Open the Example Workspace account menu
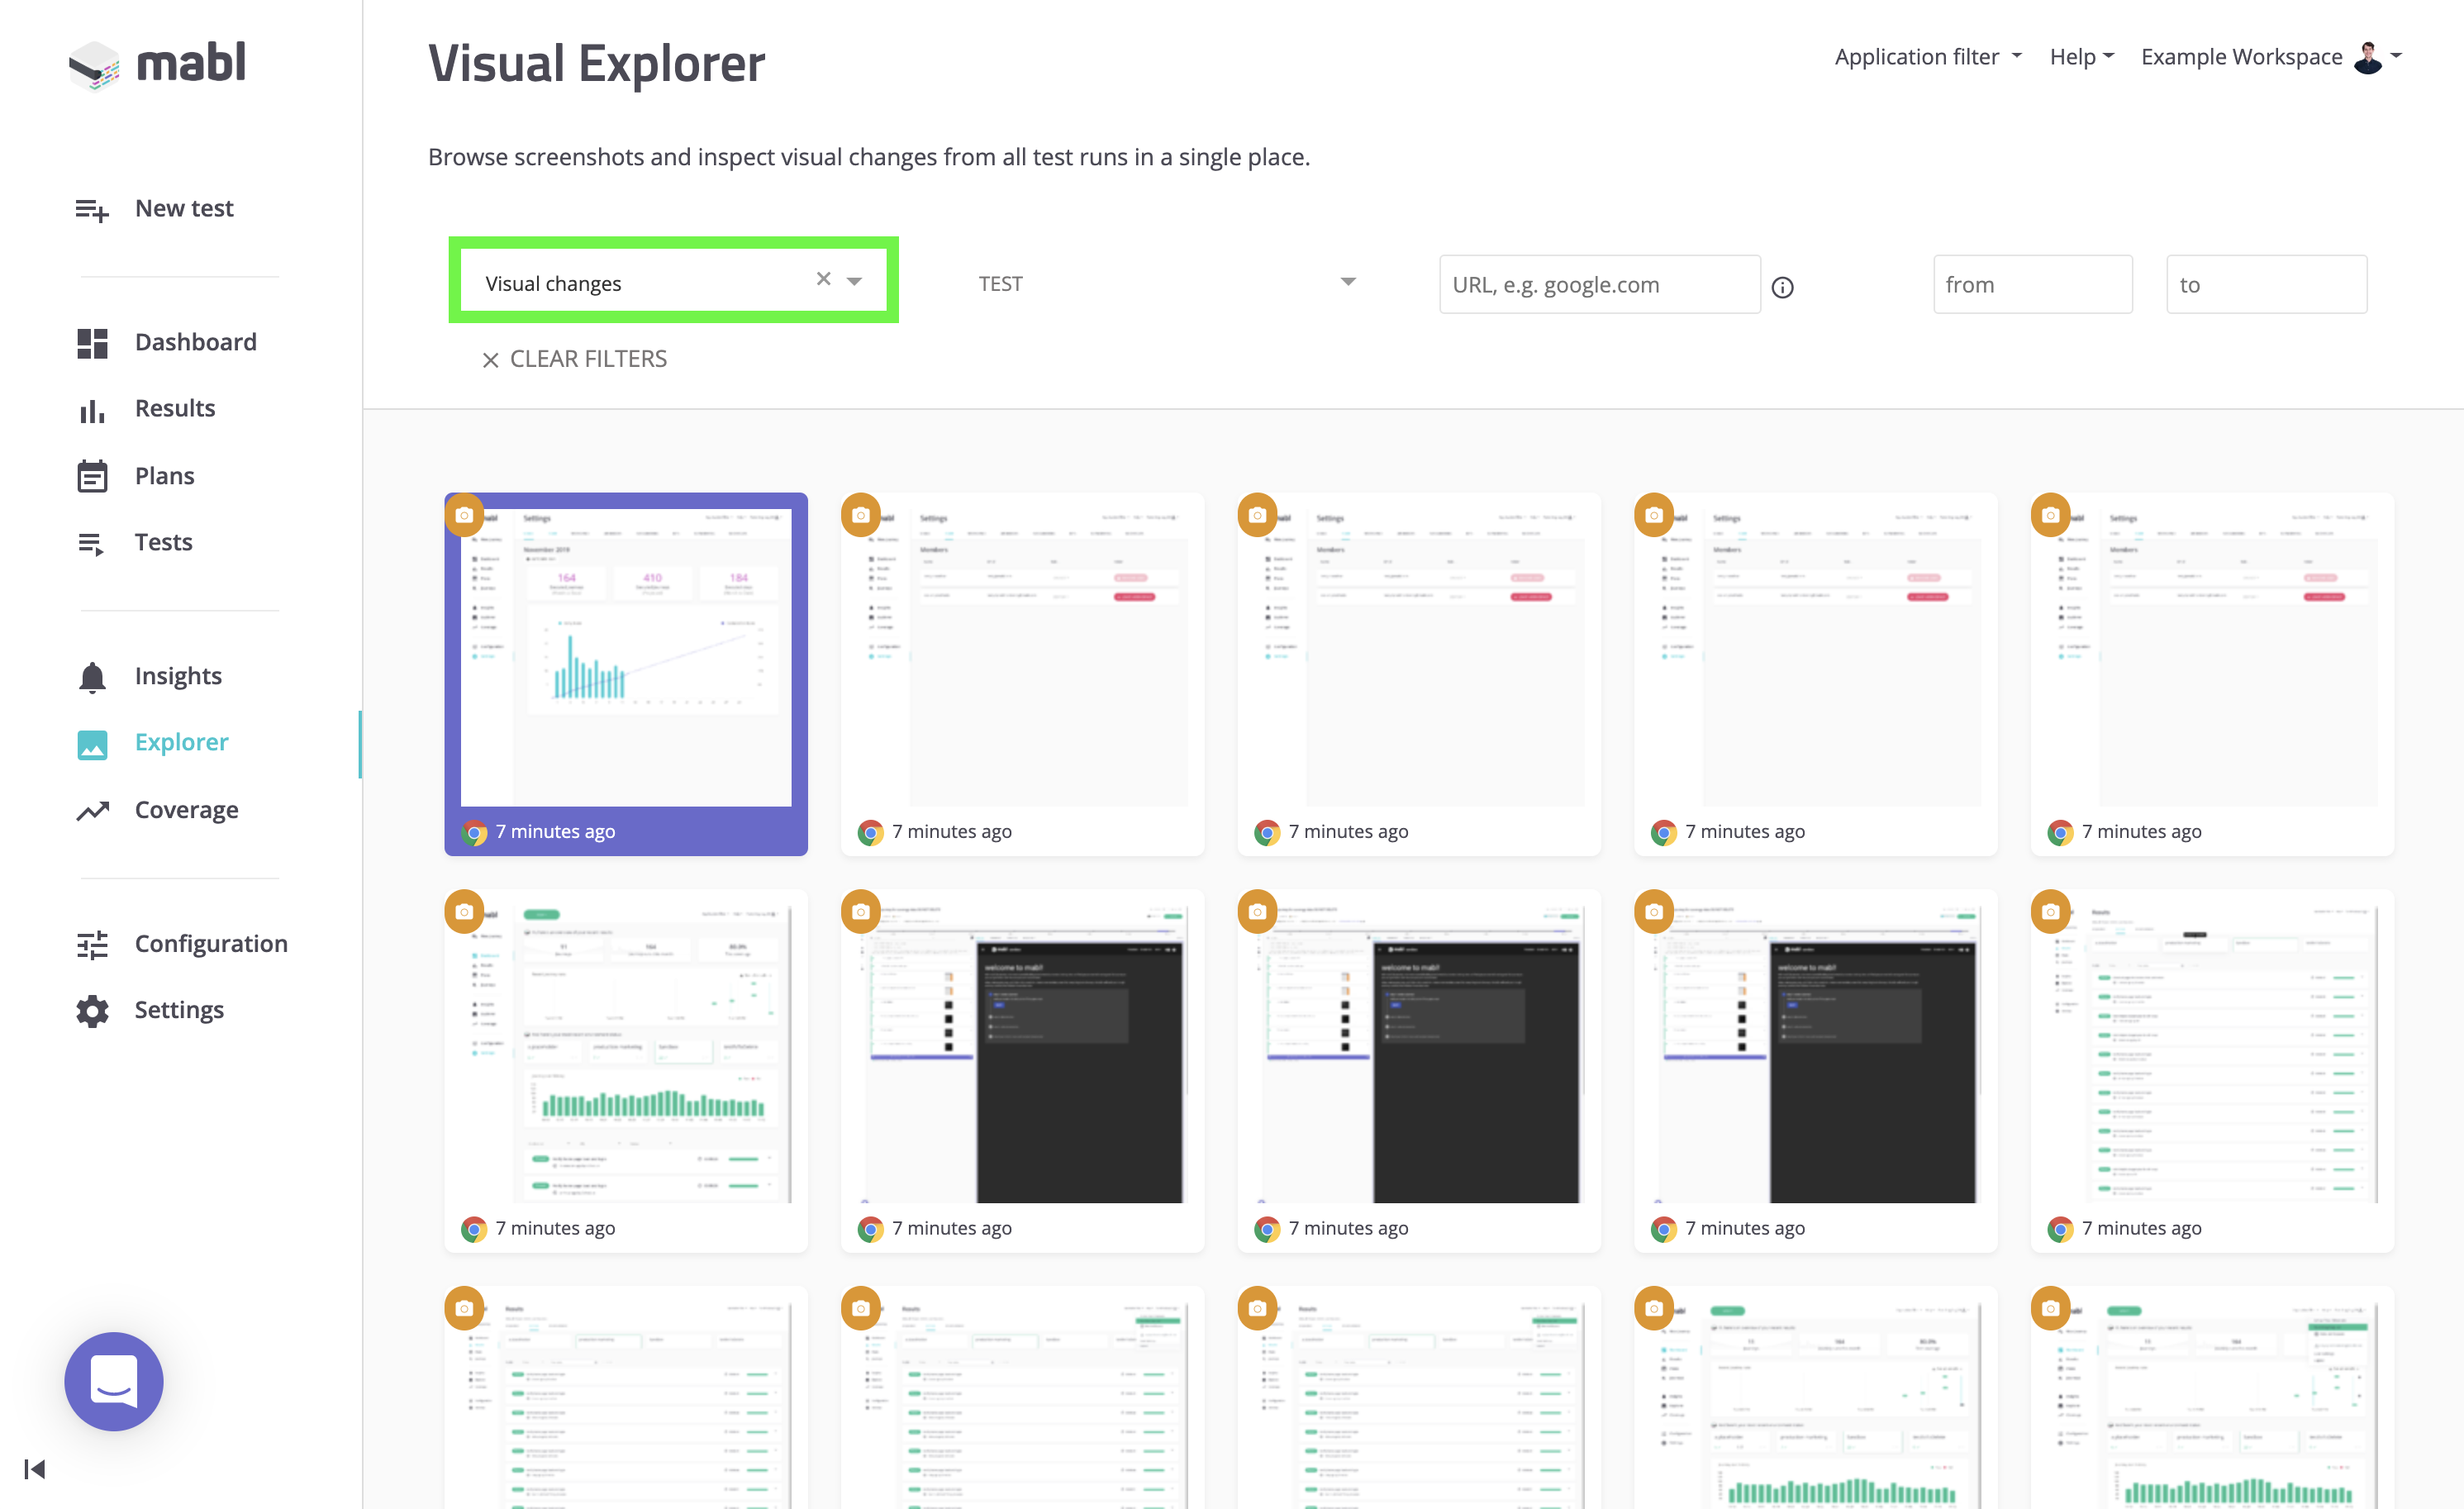This screenshot has width=2464, height=1509. [2270, 57]
